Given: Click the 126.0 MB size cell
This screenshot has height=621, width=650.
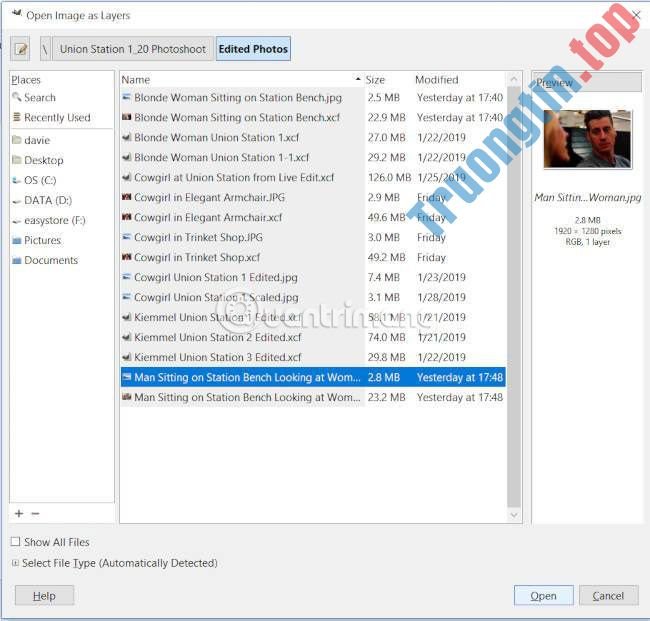Looking at the screenshot, I should [389, 177].
